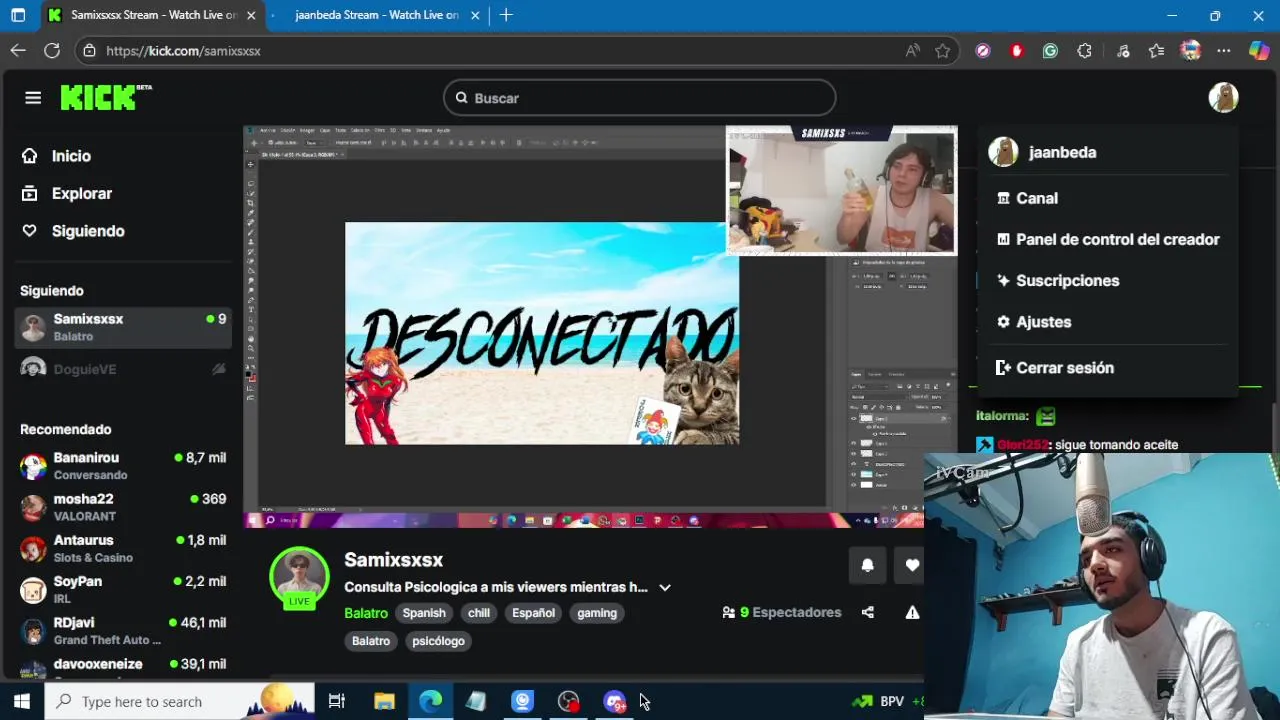Open jaanbeda profile name in dropdown
Screen dimensions: 1280x720
[1062, 152]
